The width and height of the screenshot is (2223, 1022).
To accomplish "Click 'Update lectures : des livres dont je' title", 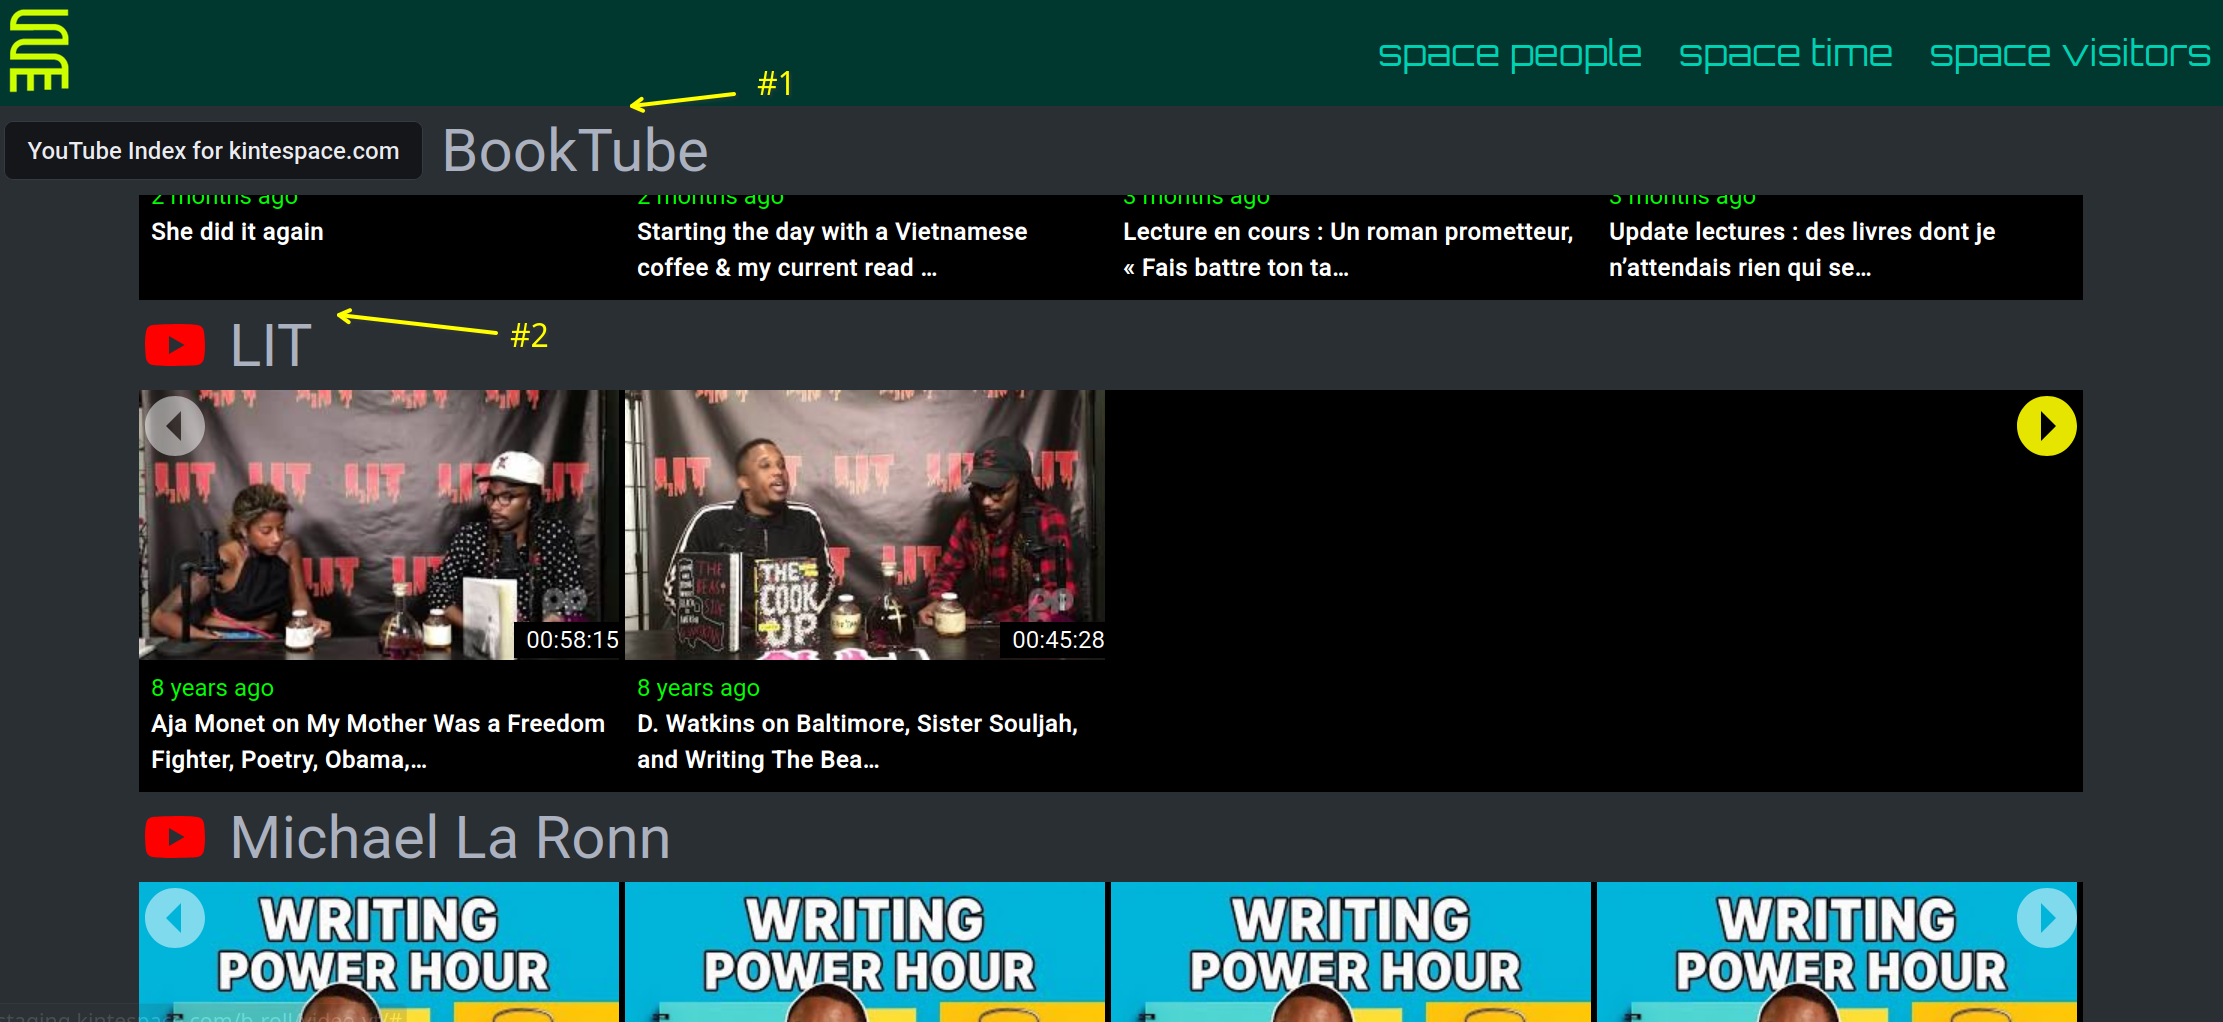I will click(x=1802, y=249).
